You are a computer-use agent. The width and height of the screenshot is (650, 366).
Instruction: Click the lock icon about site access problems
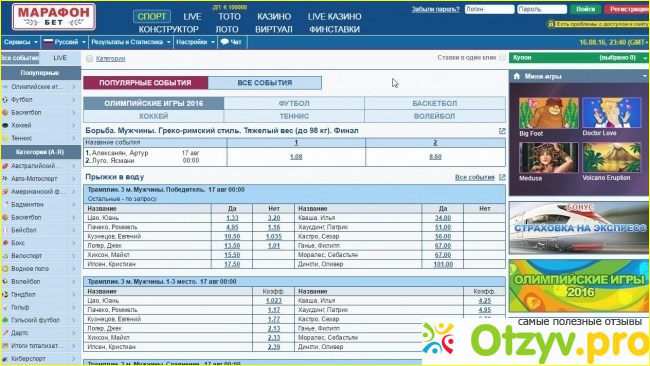[551, 24]
